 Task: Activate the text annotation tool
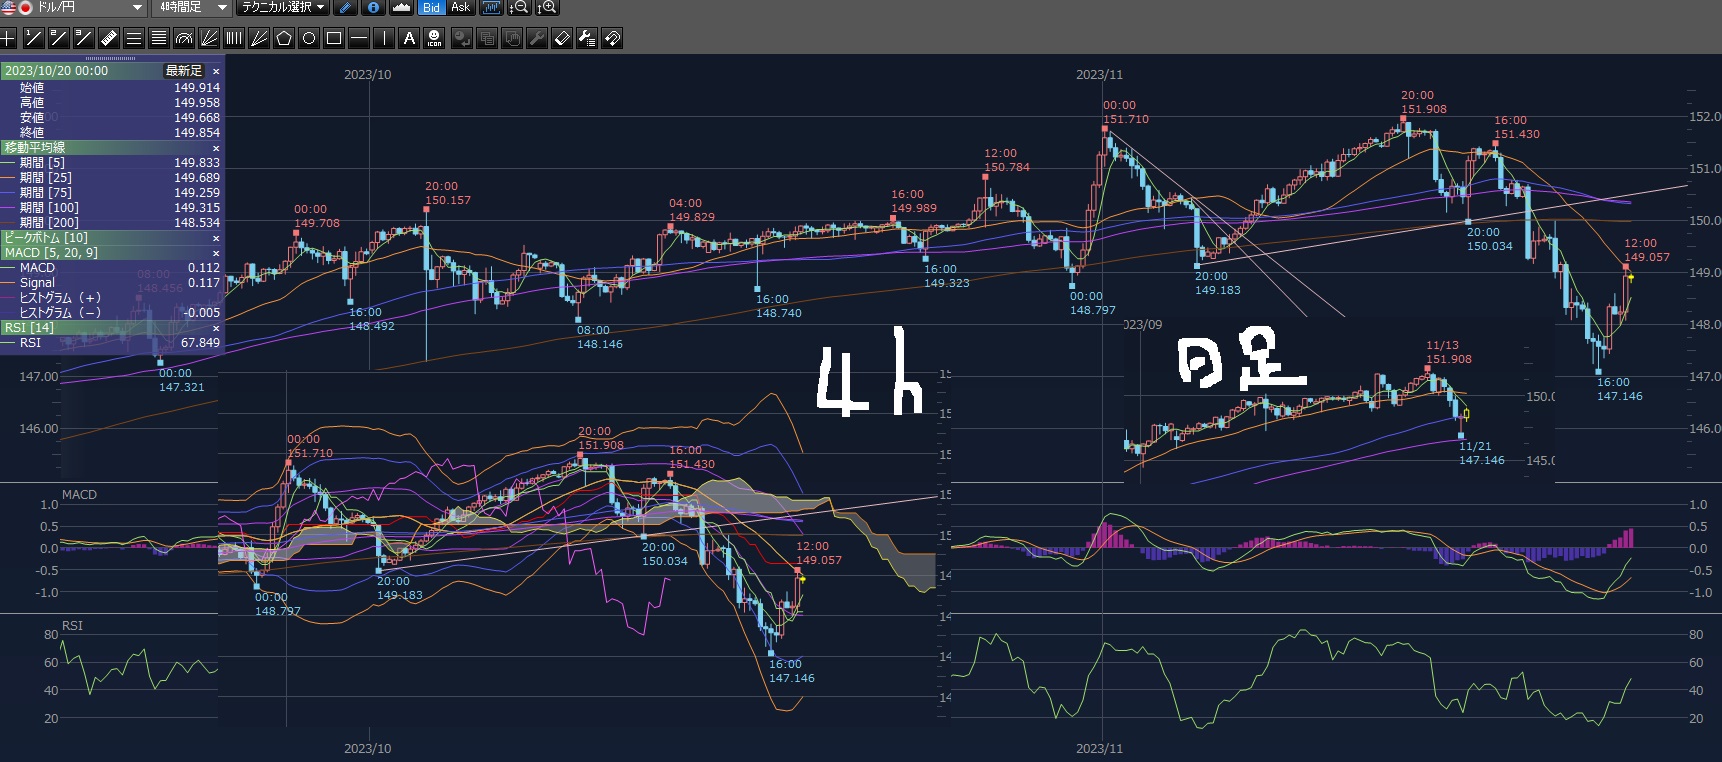(x=409, y=39)
